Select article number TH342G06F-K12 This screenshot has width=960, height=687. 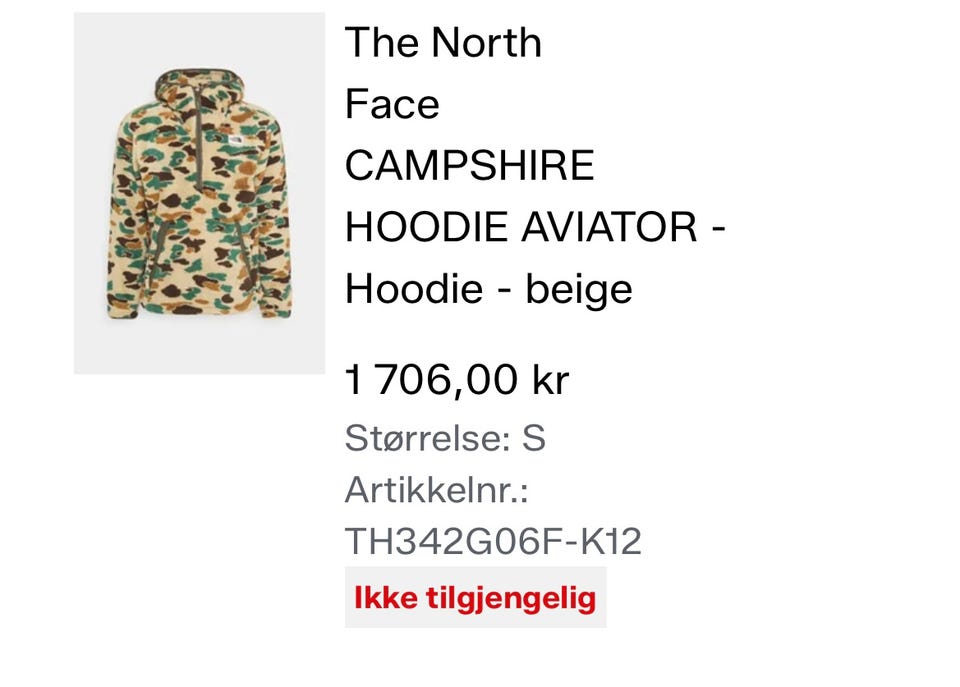click(x=493, y=541)
